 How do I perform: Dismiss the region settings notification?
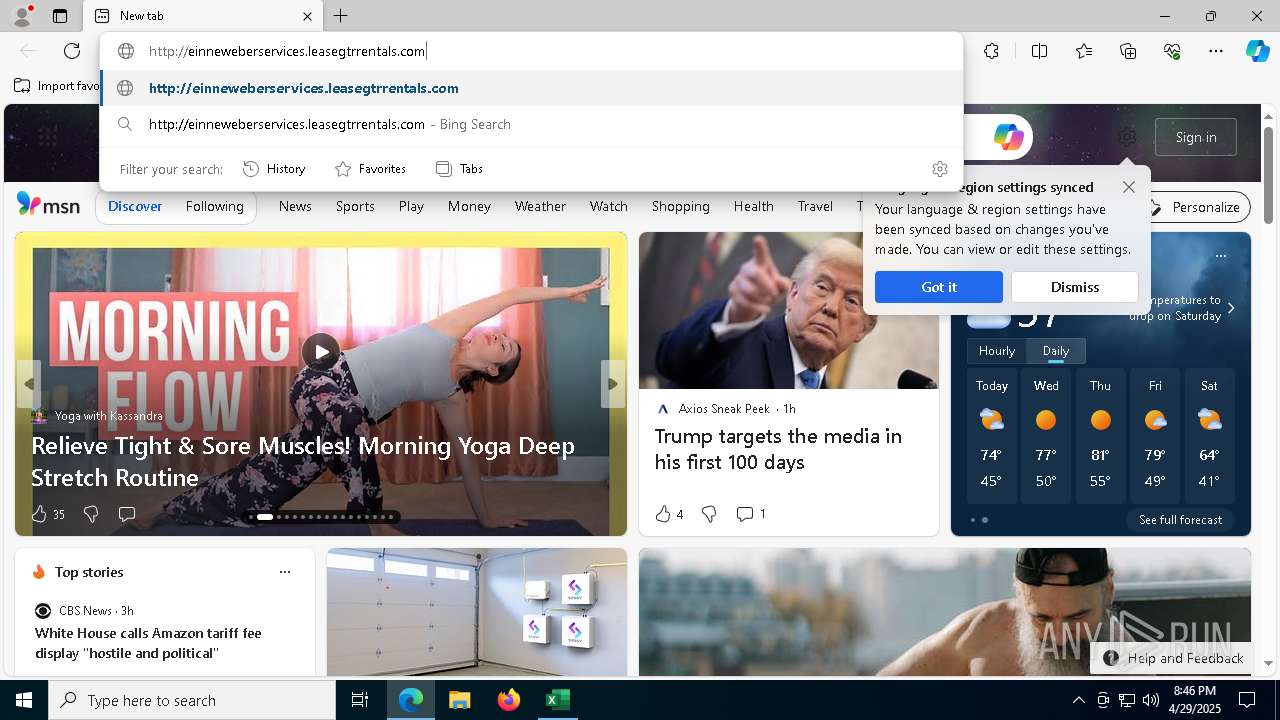[x=1075, y=287]
